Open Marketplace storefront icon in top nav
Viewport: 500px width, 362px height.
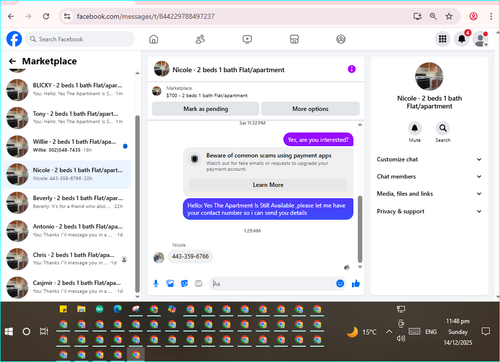[294, 39]
